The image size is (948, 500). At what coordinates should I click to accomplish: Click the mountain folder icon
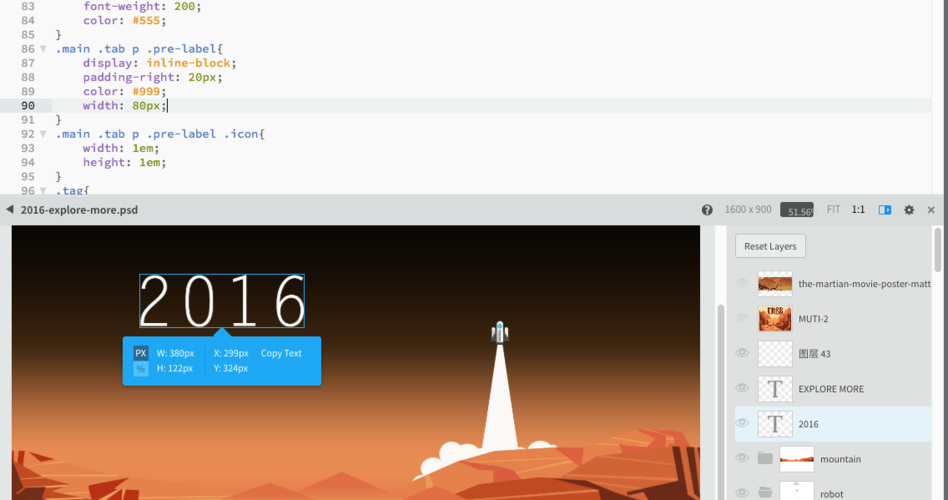[x=766, y=459]
